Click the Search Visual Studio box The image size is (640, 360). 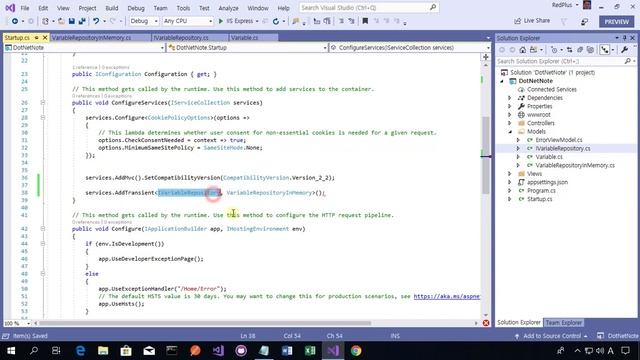pos(369,7)
